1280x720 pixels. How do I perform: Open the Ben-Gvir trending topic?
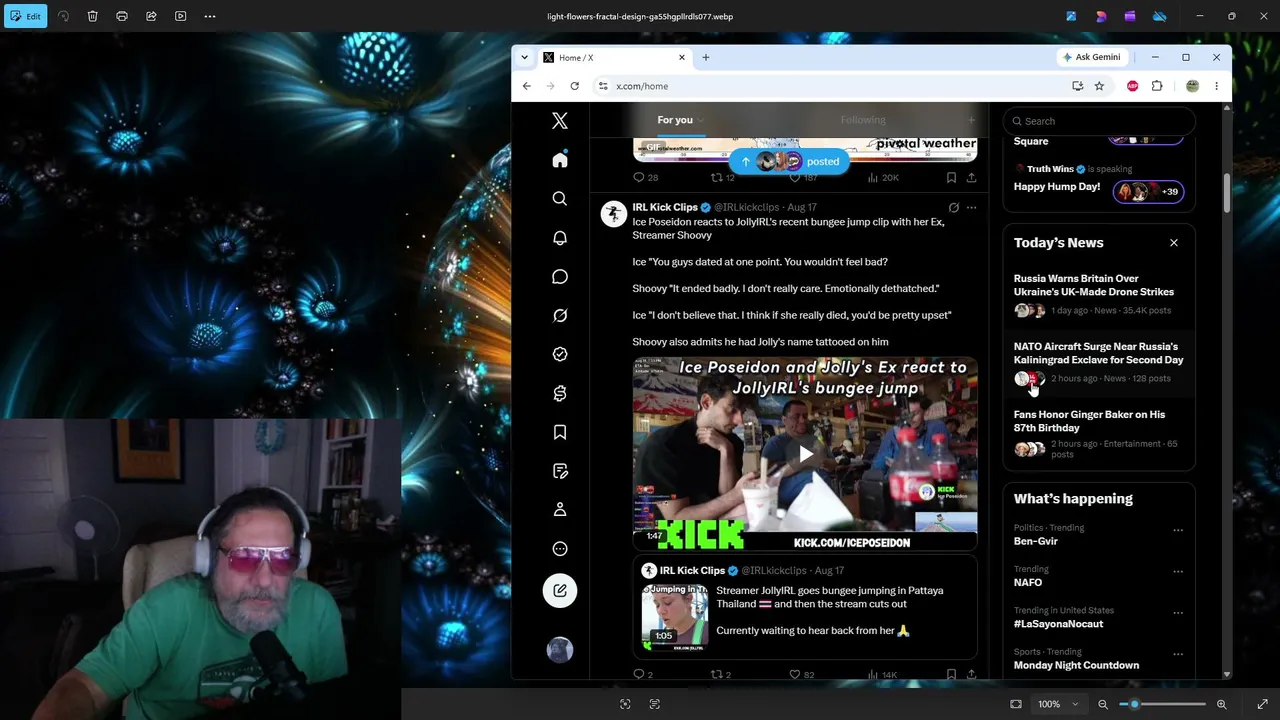1036,541
